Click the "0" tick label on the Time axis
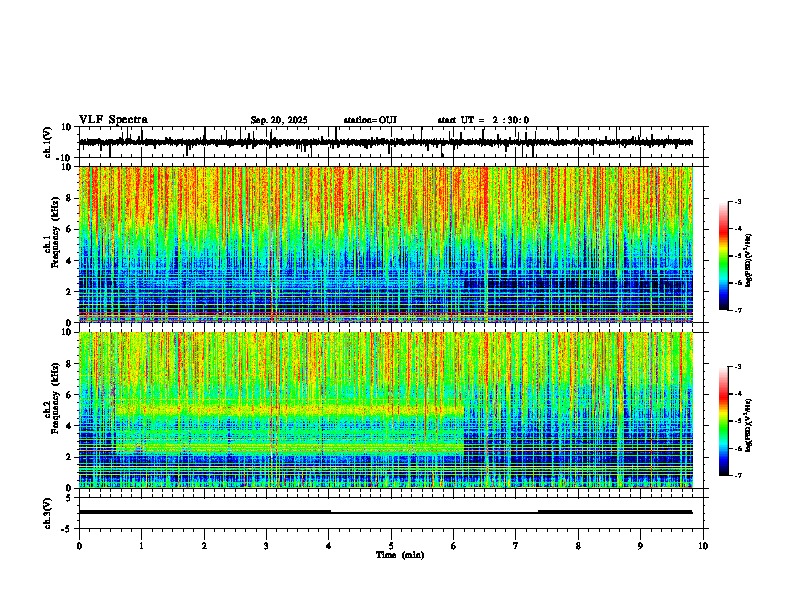Viewport: 792px width, 612px height. (x=79, y=546)
